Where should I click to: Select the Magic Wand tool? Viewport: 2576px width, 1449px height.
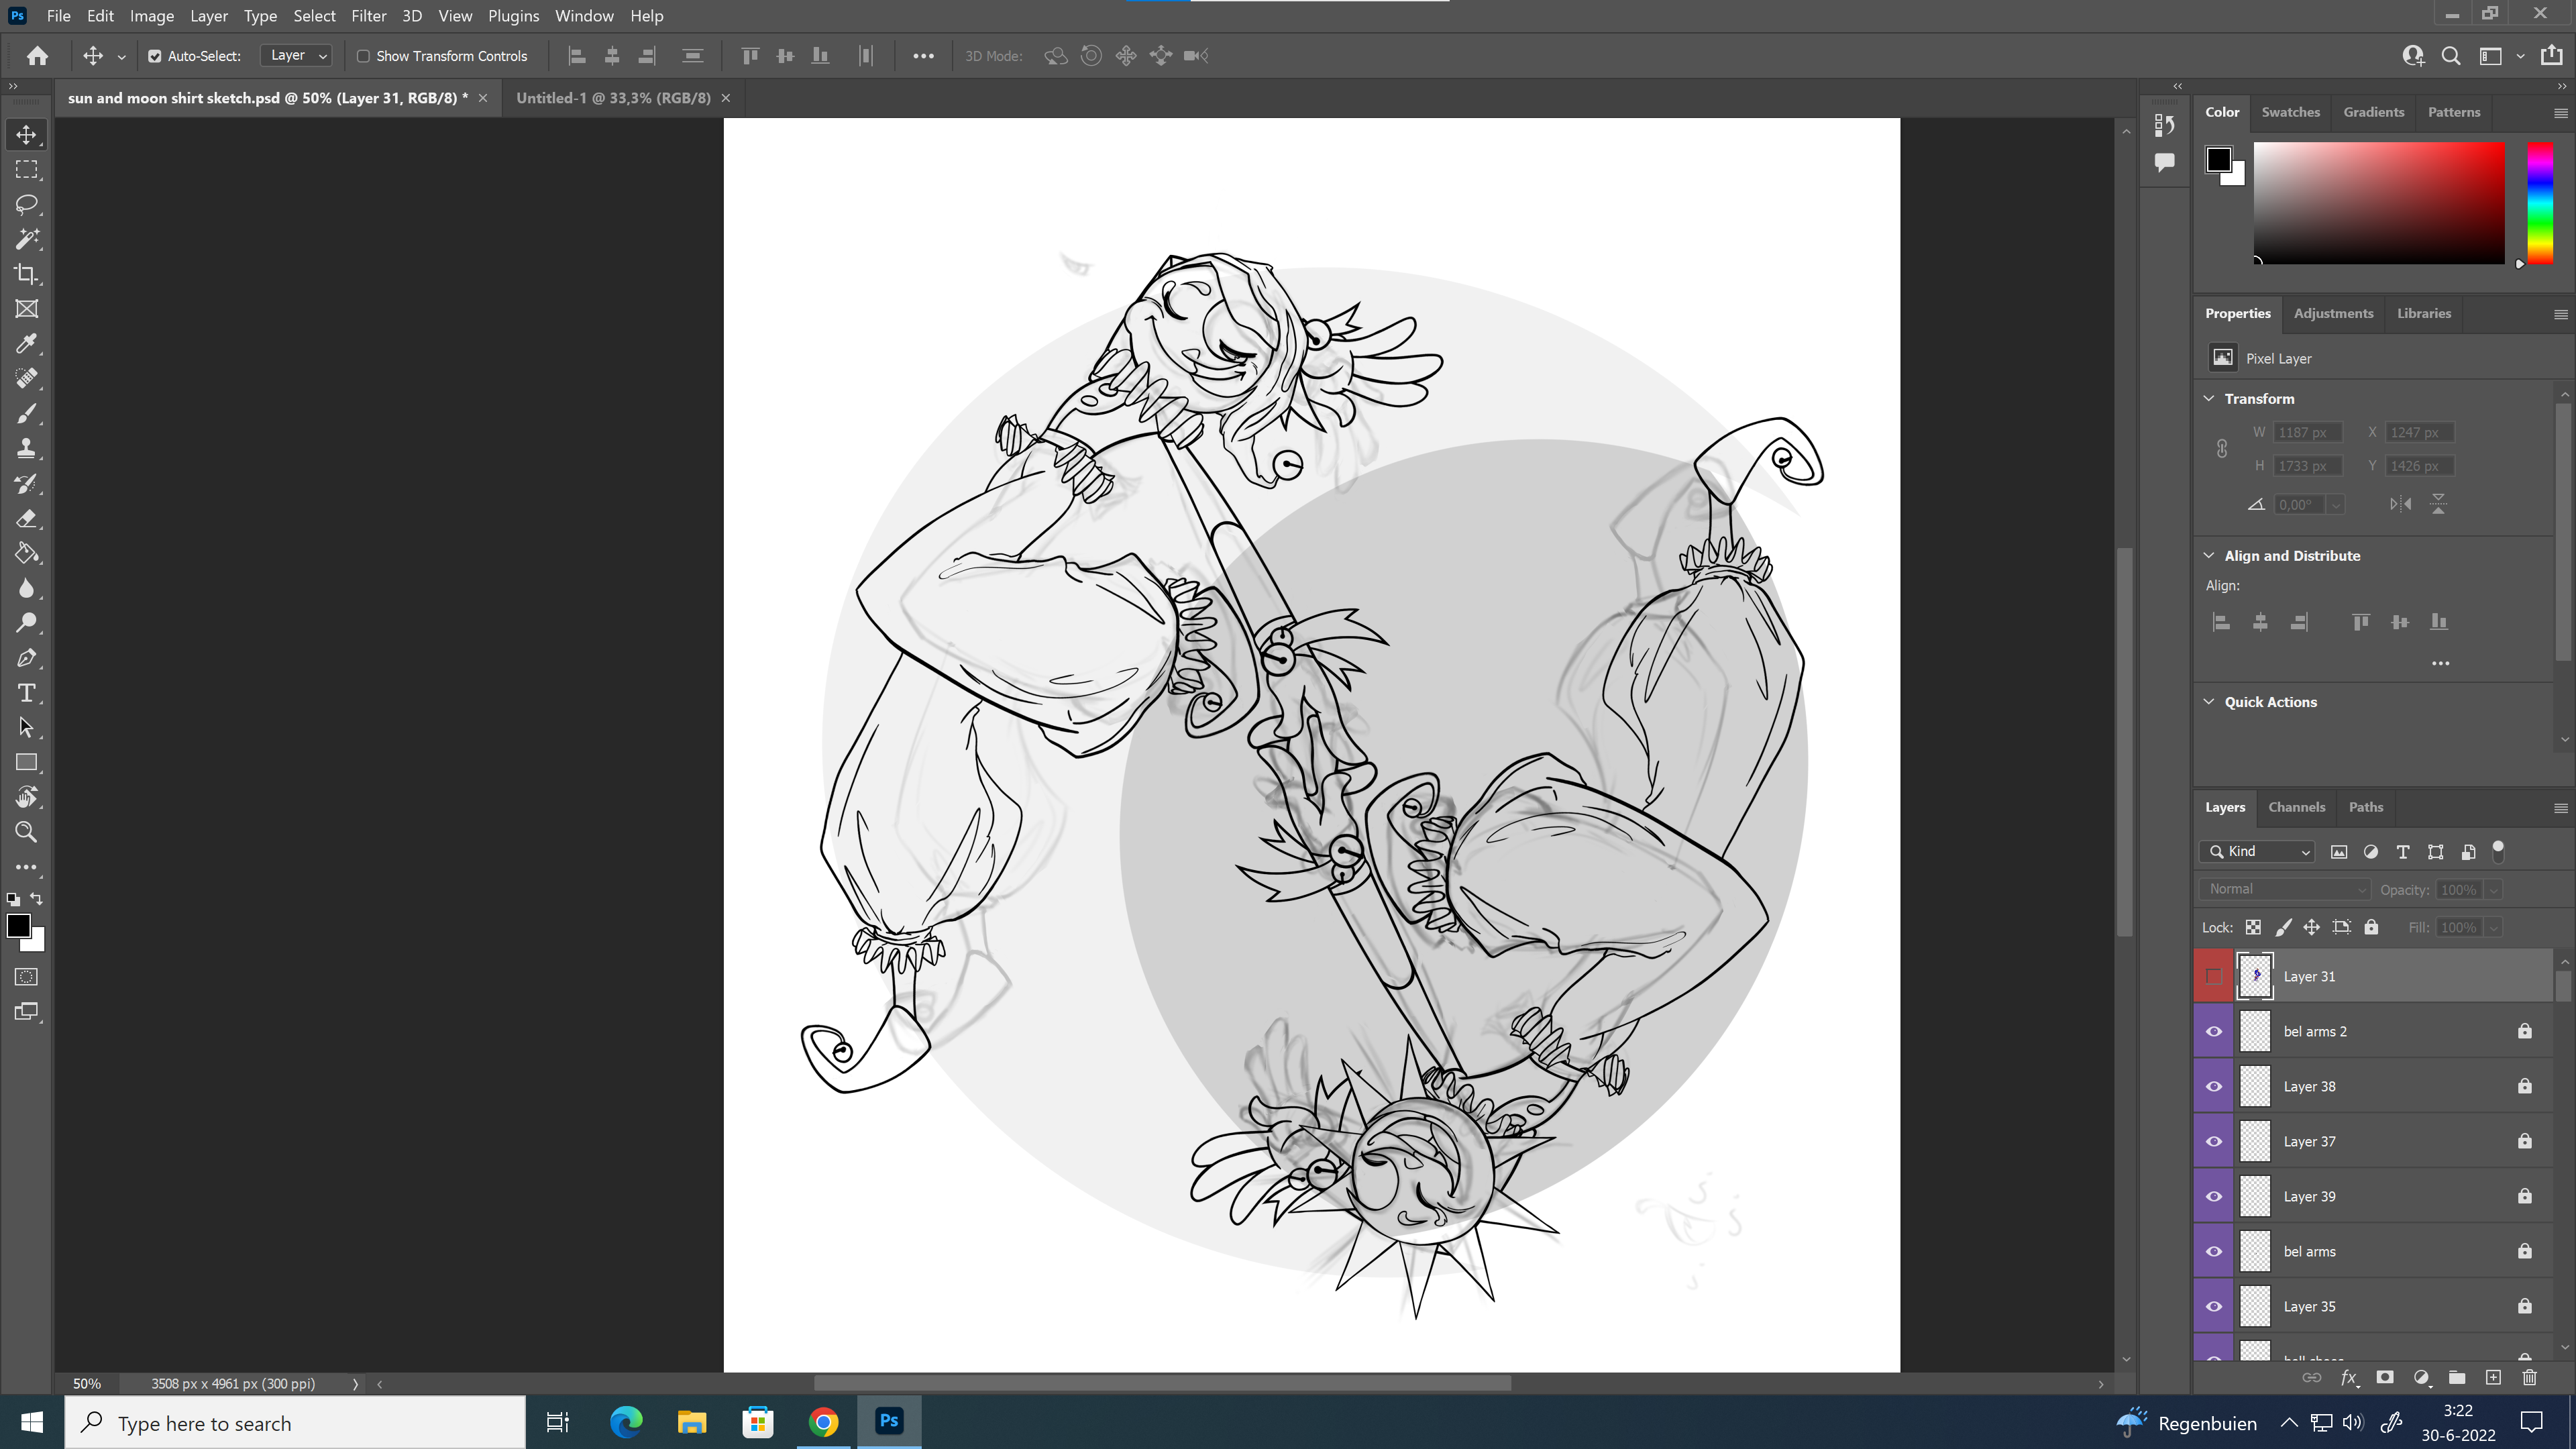(27, 239)
